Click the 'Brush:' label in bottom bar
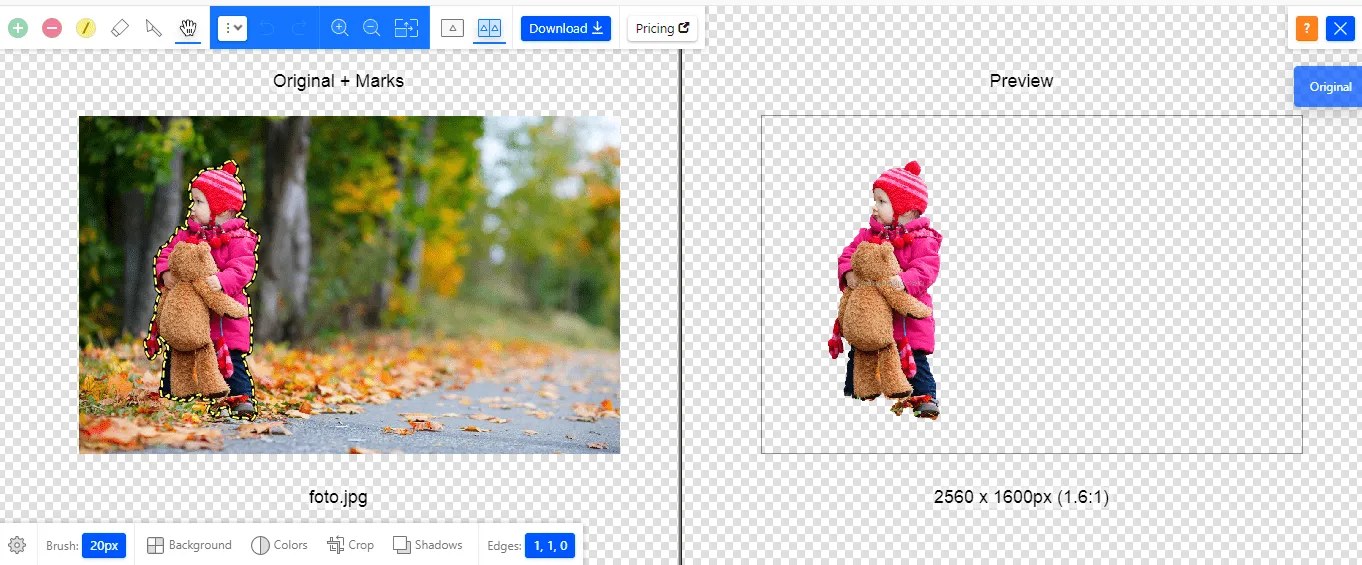Image resolution: width=1362 pixels, height=565 pixels. point(62,546)
